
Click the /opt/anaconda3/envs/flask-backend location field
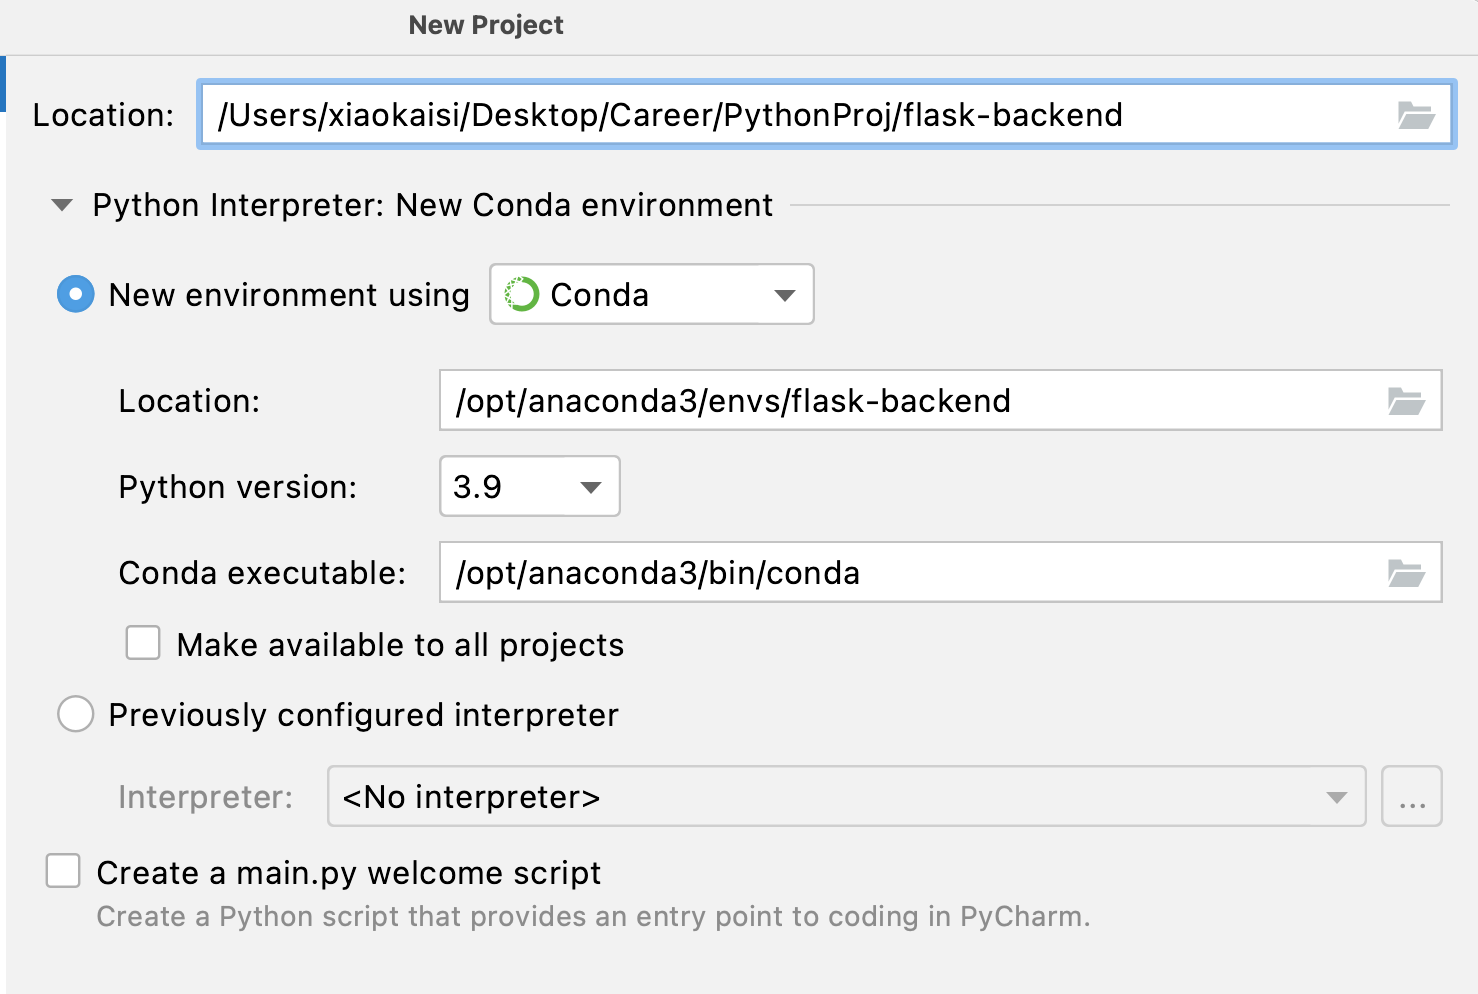[x=900, y=402]
